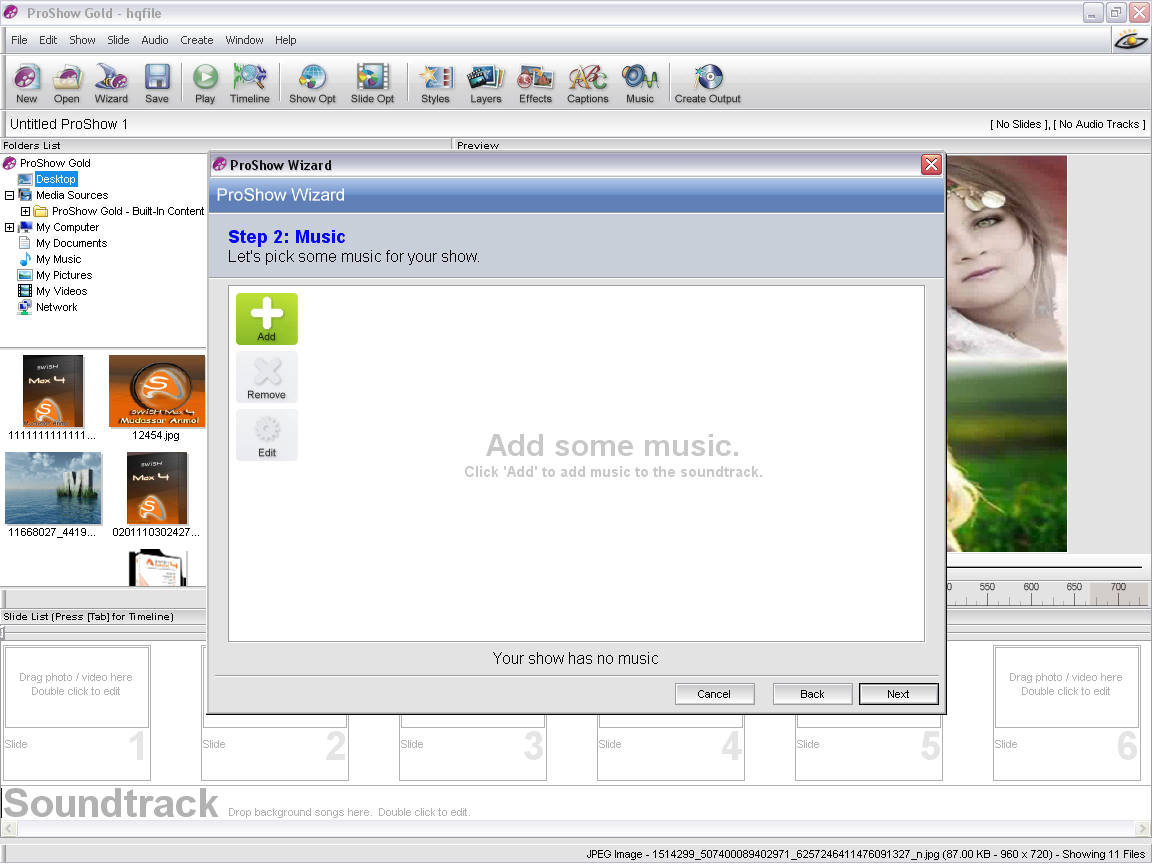Screen dimensions: 1152x864
Task: Open the Effects toolbar icon
Action: point(535,83)
